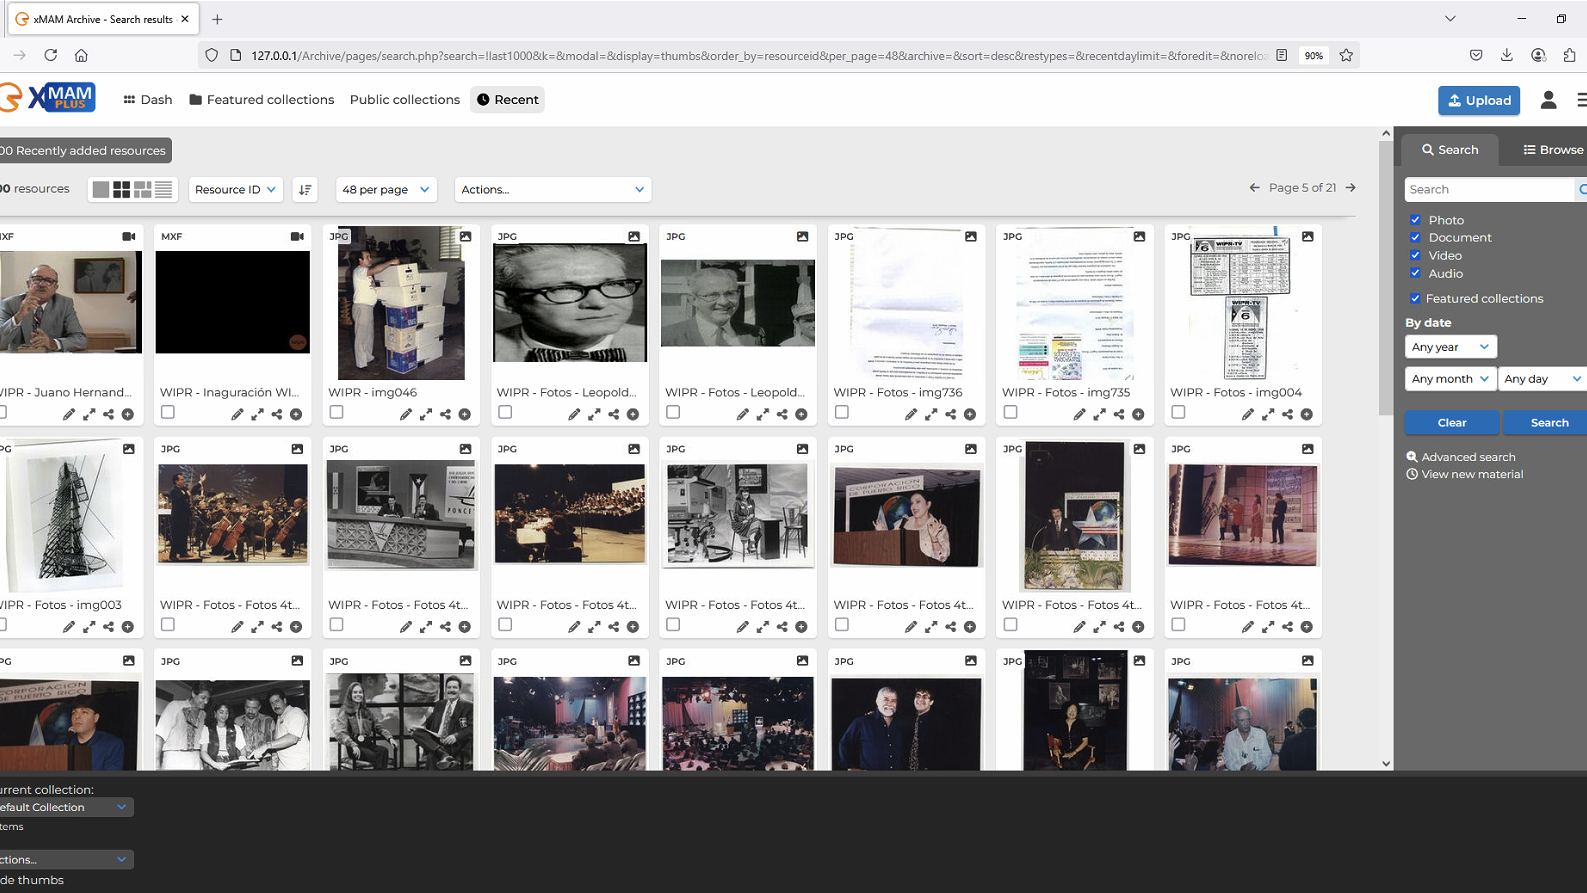Toggle the Audio checkbox filter
This screenshot has height=893, width=1587.
1415,273
